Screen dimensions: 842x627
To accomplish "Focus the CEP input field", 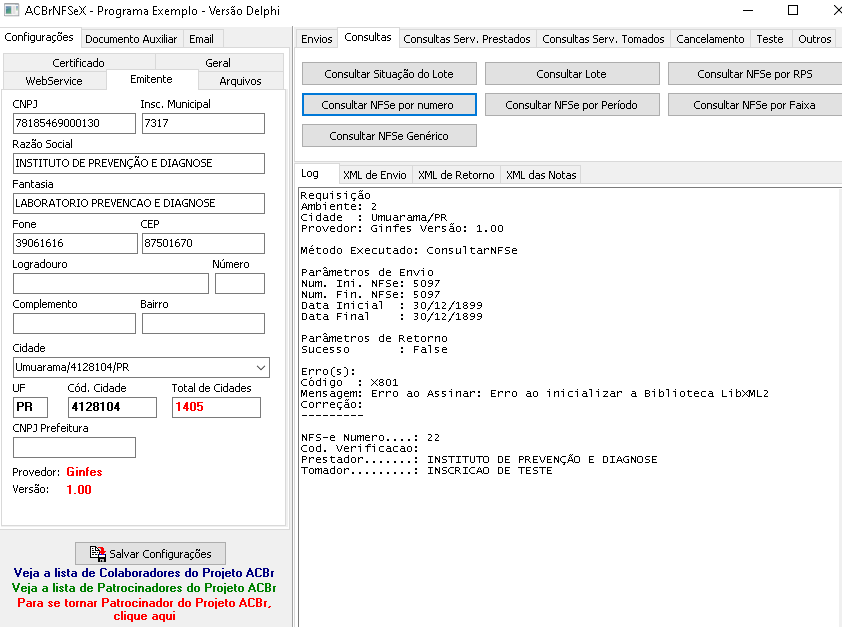I will (x=204, y=243).
